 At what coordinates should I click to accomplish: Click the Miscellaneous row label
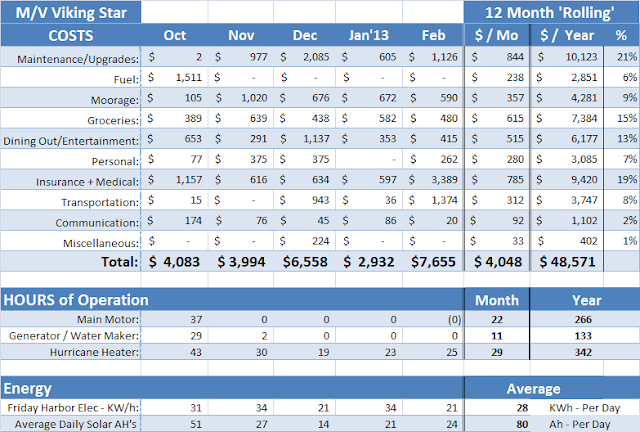[x=101, y=243]
